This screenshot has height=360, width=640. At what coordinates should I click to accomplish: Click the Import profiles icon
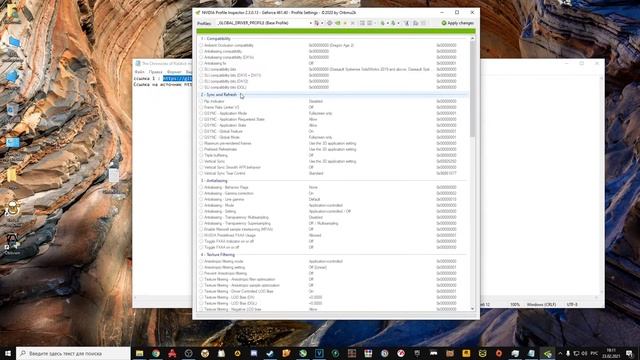[x=393, y=23]
